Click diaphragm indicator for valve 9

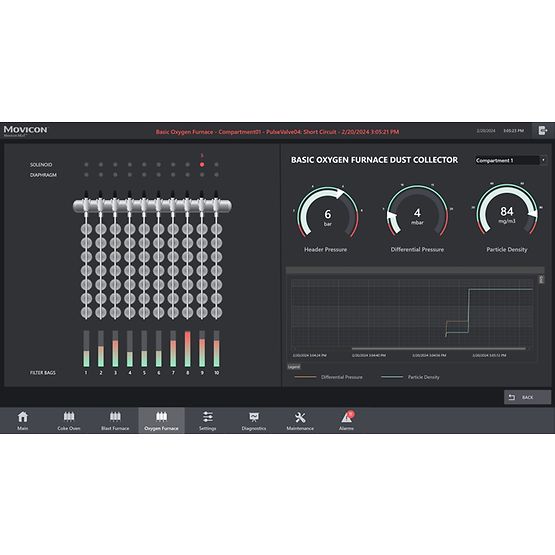pyautogui.click(x=202, y=175)
